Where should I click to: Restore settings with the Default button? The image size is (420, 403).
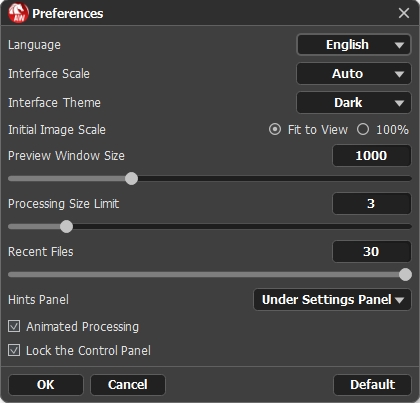point(372,385)
